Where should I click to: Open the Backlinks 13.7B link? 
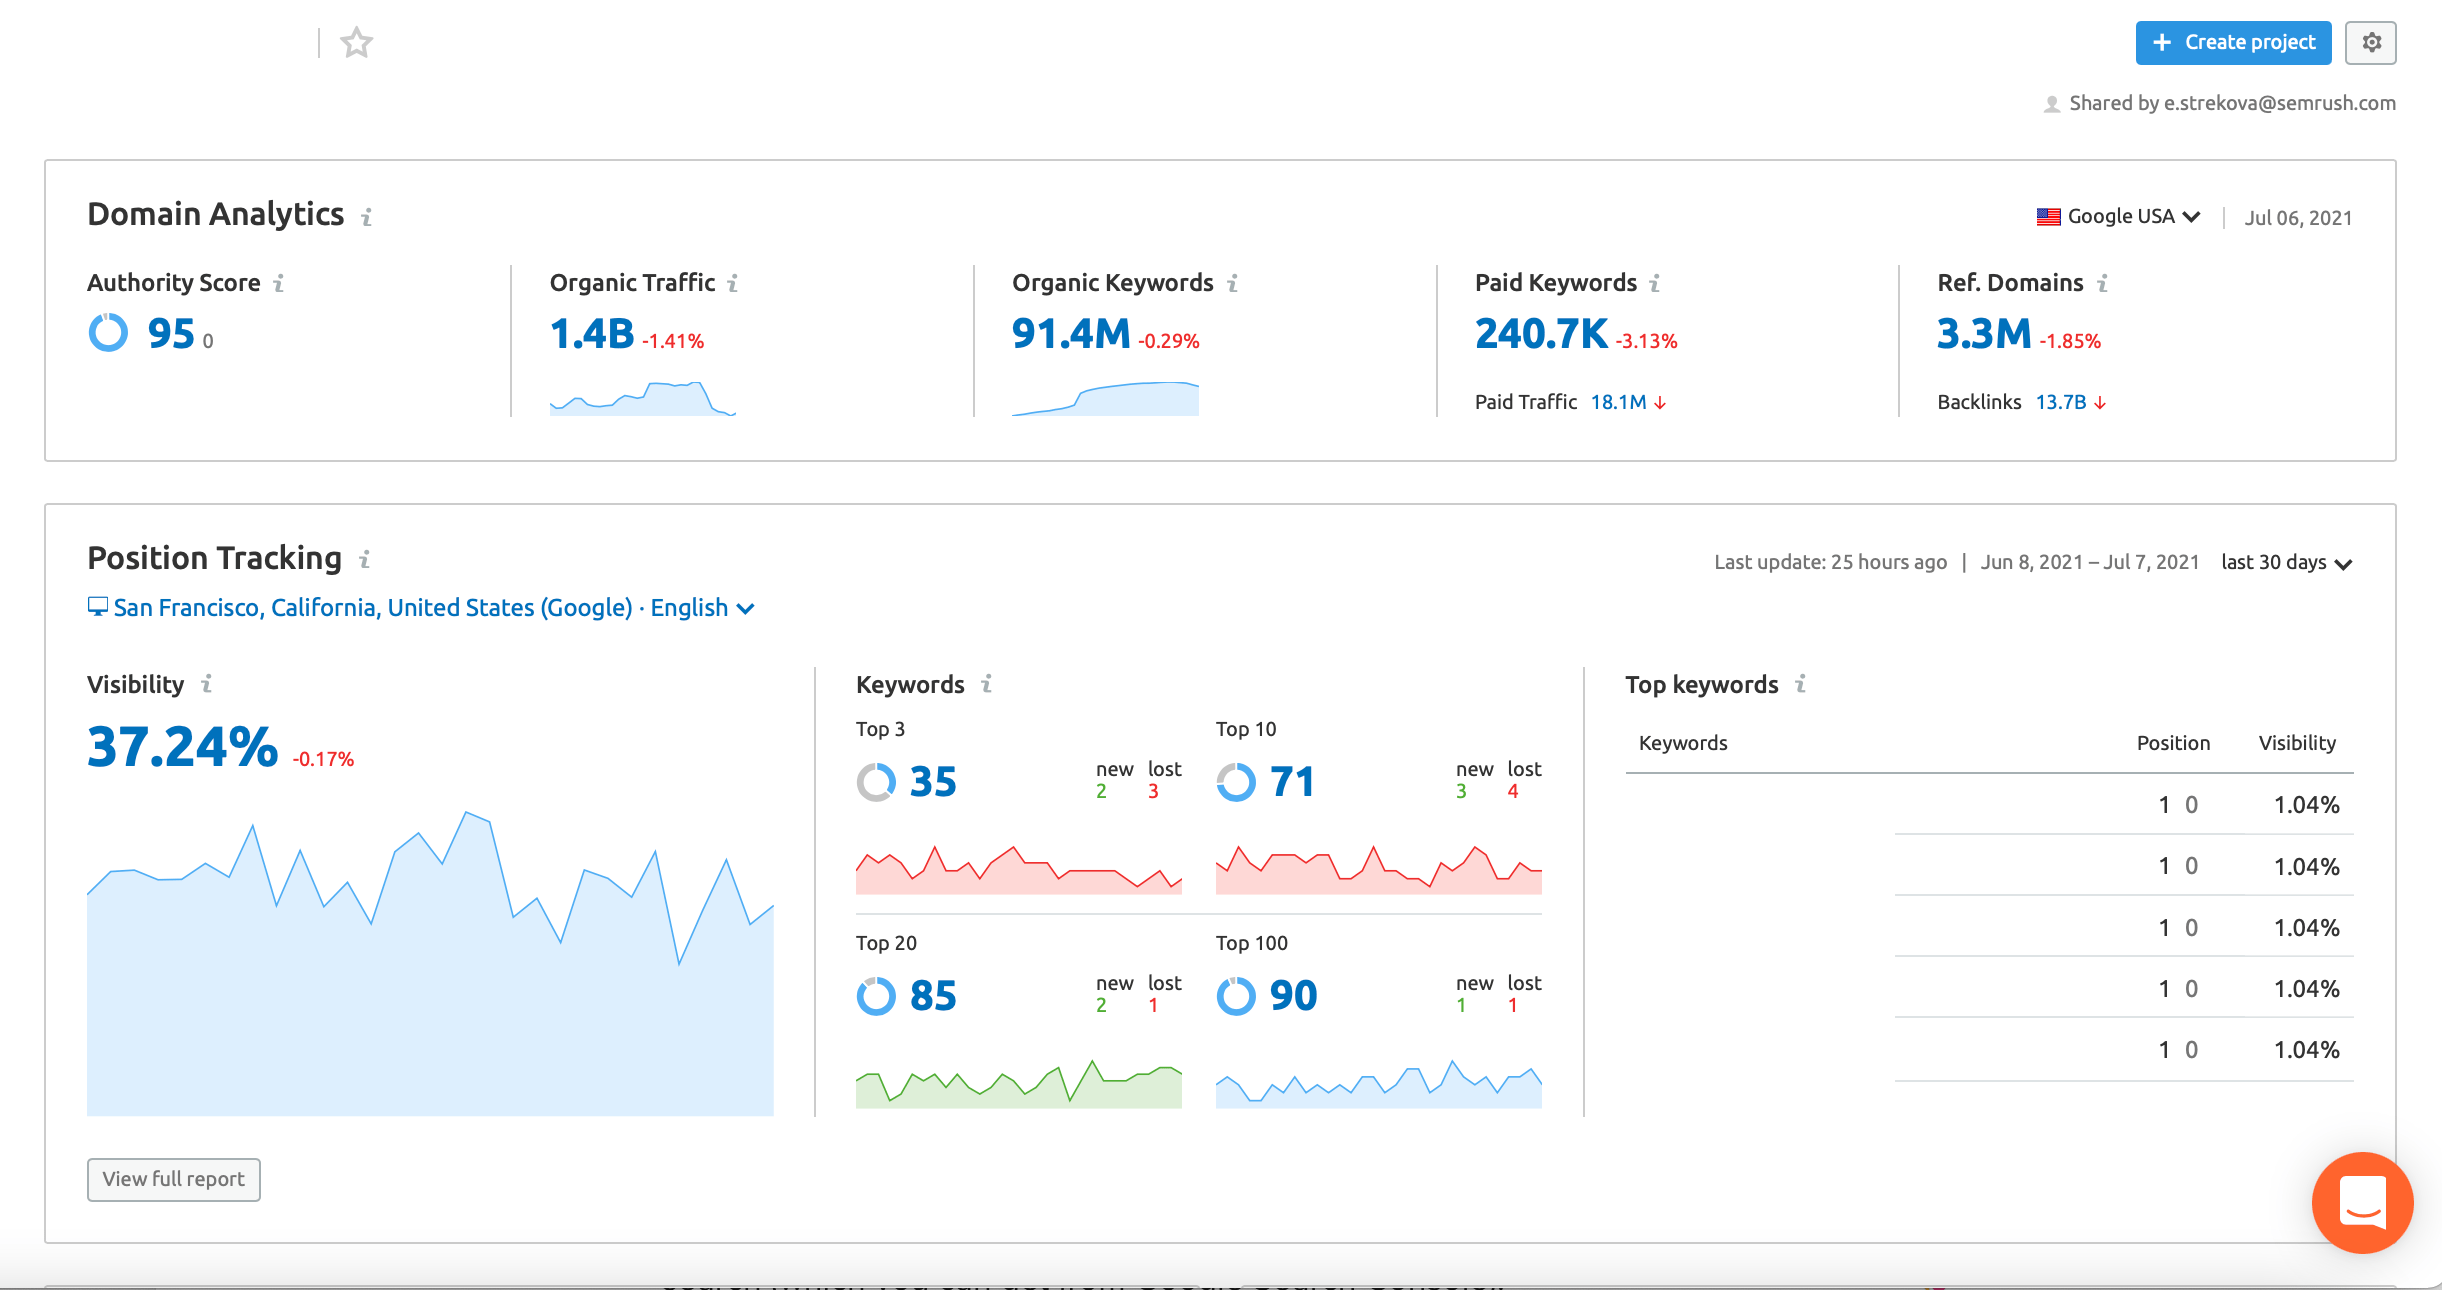click(x=2061, y=402)
